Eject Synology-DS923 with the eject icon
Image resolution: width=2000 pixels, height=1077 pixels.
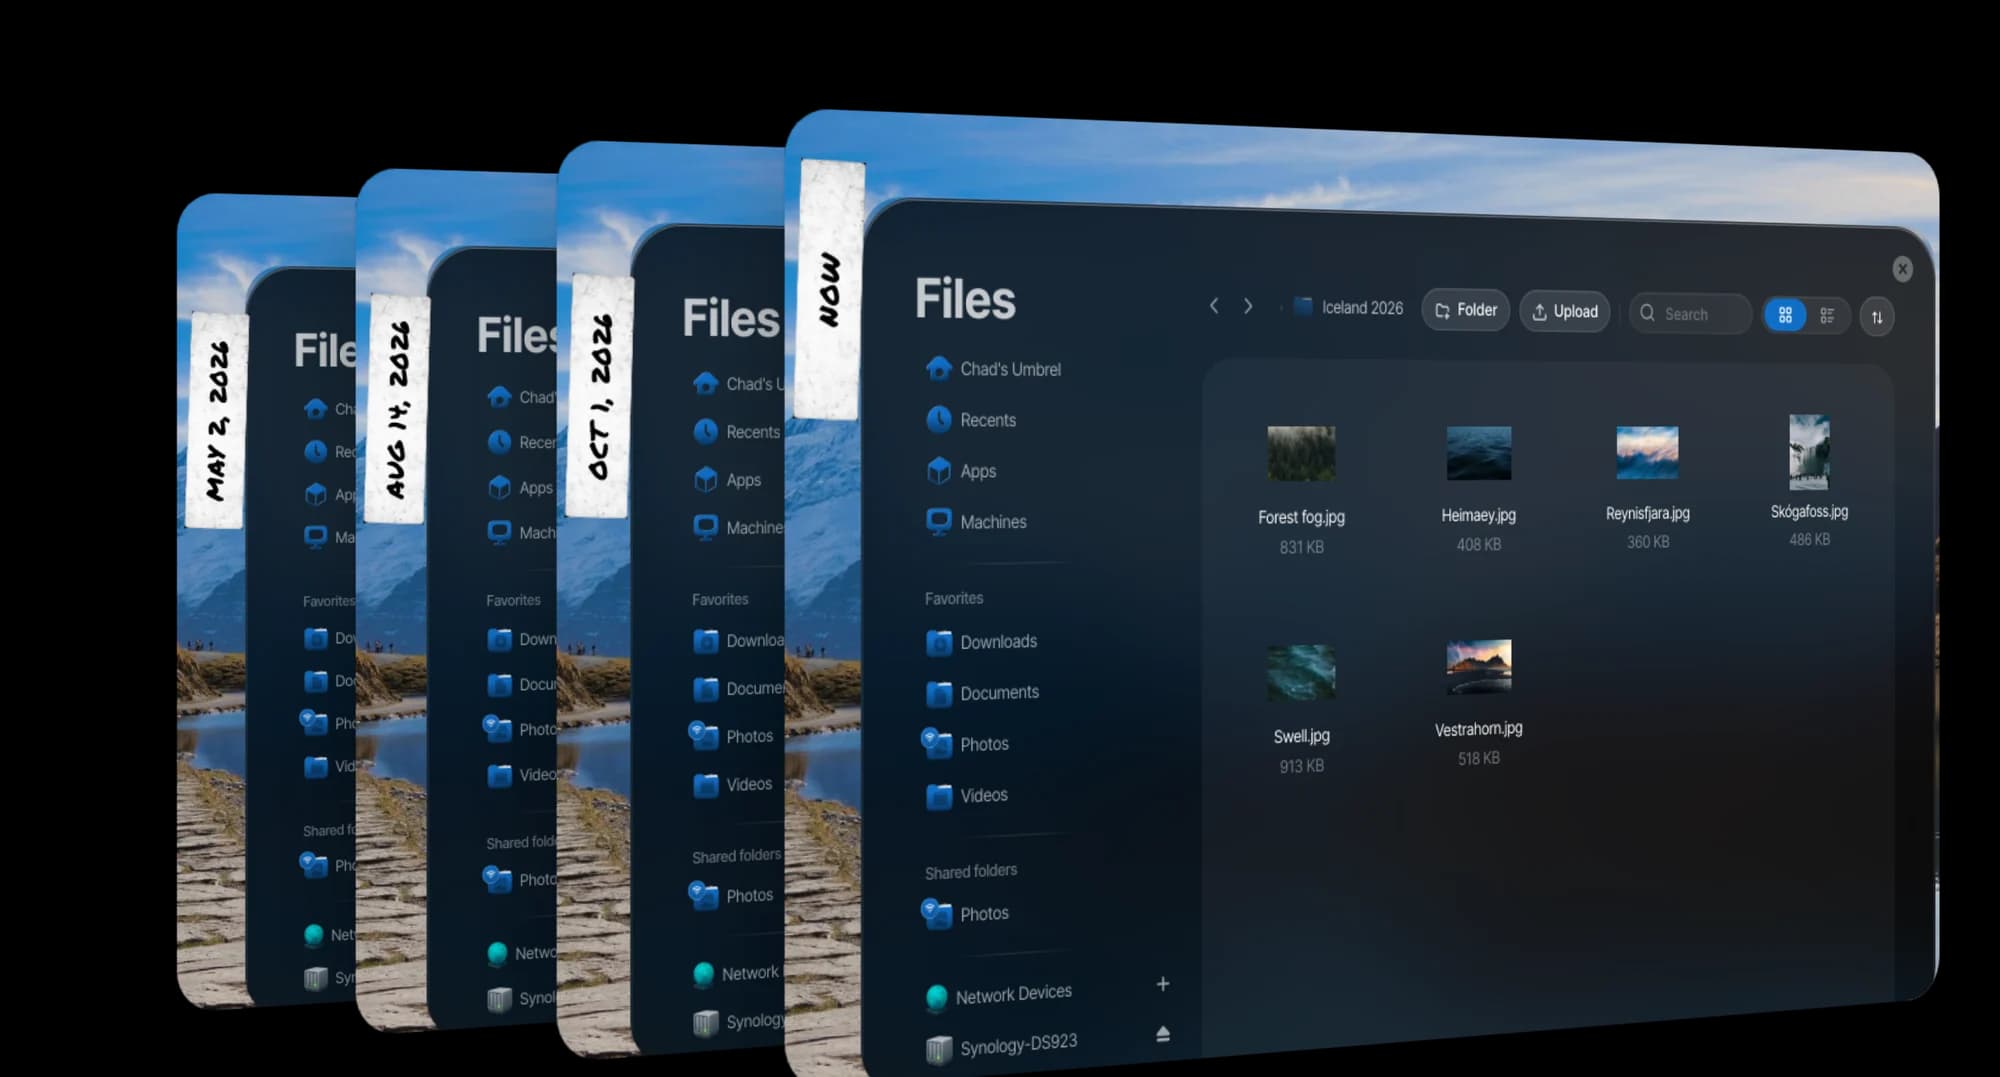1163,1033
